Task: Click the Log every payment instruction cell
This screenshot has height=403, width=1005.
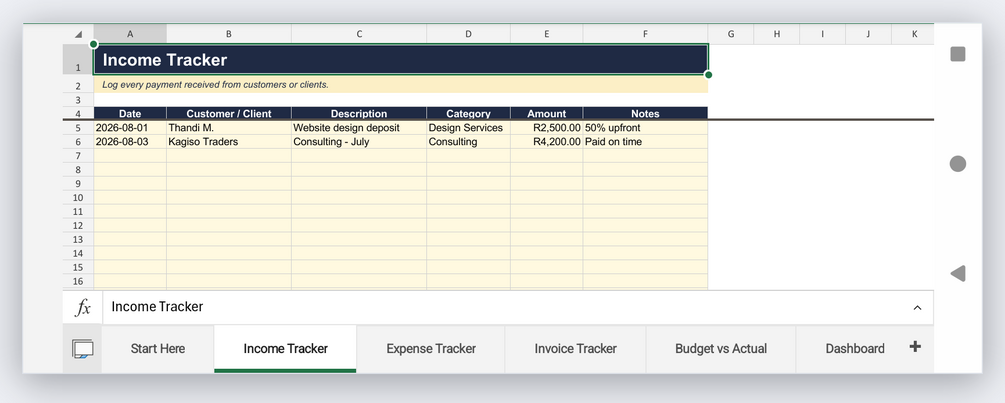Action: click(x=401, y=85)
